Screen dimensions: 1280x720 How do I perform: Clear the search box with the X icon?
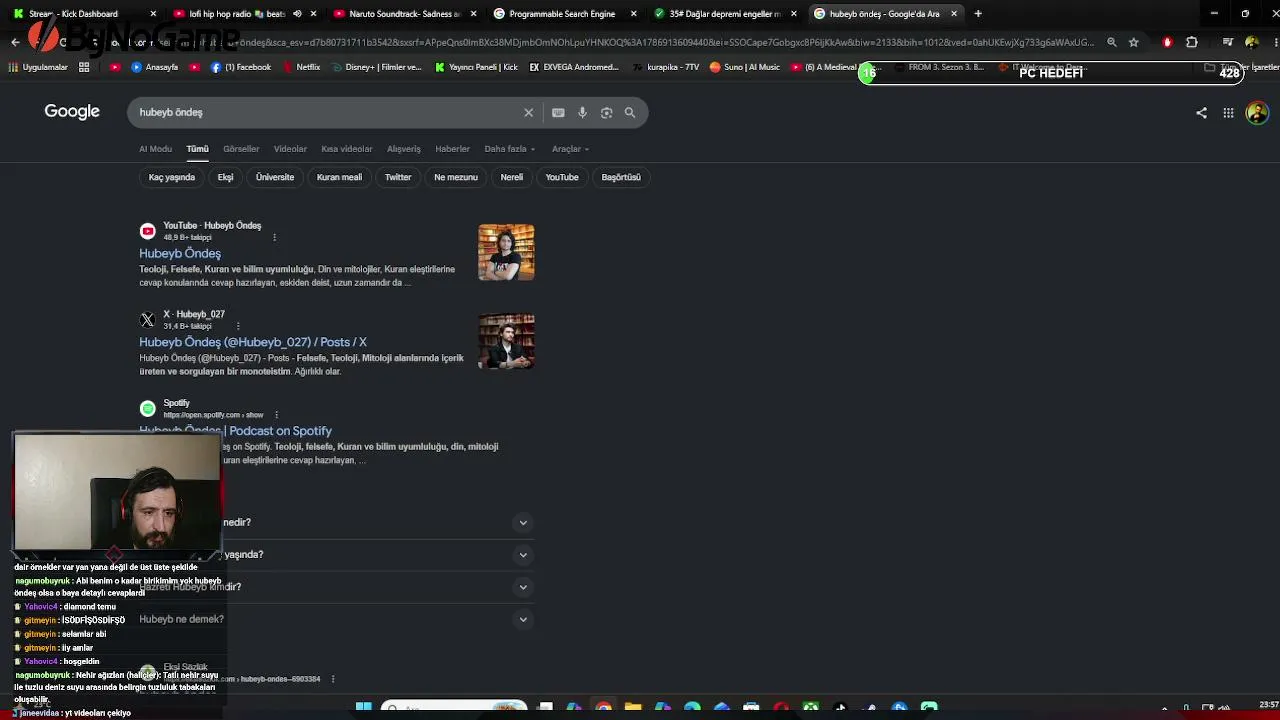click(529, 113)
